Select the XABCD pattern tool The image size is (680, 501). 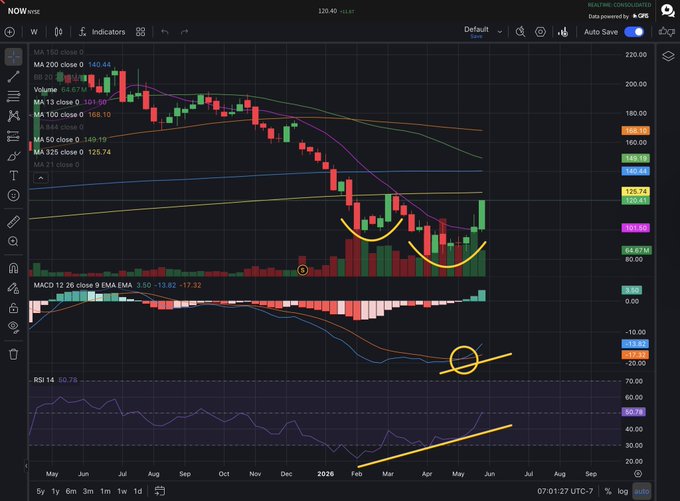click(13, 116)
